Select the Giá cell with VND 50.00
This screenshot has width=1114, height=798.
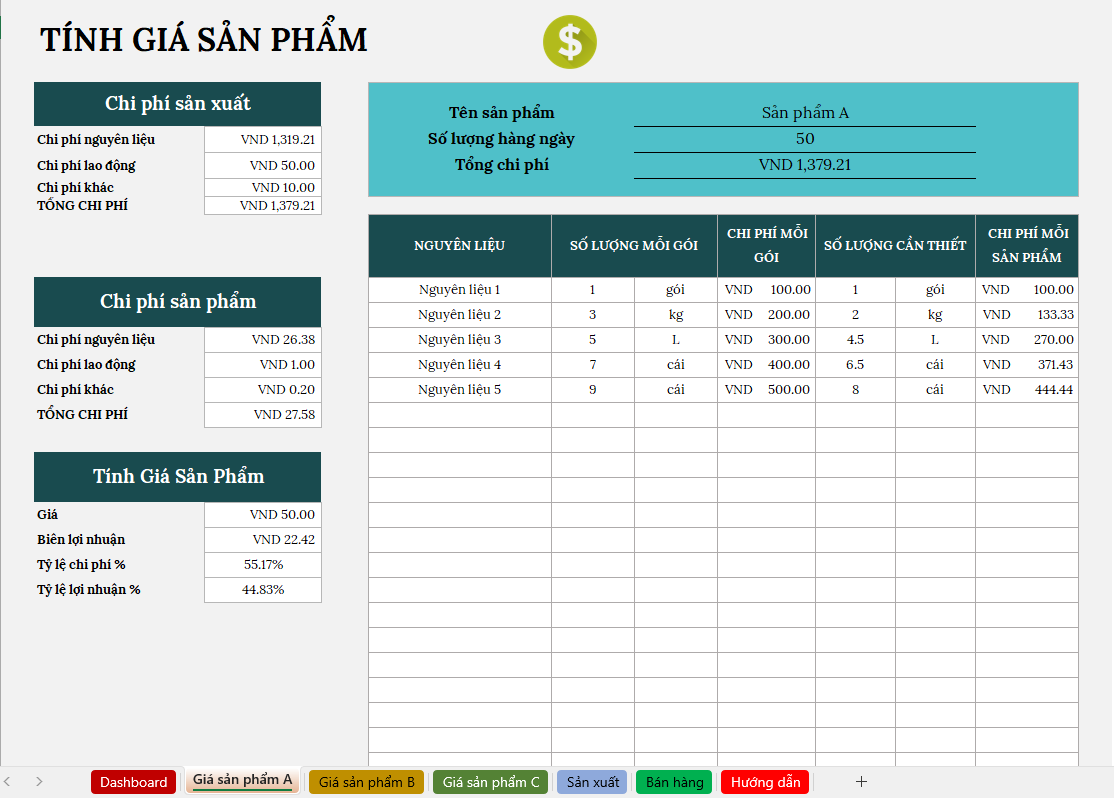coord(263,515)
